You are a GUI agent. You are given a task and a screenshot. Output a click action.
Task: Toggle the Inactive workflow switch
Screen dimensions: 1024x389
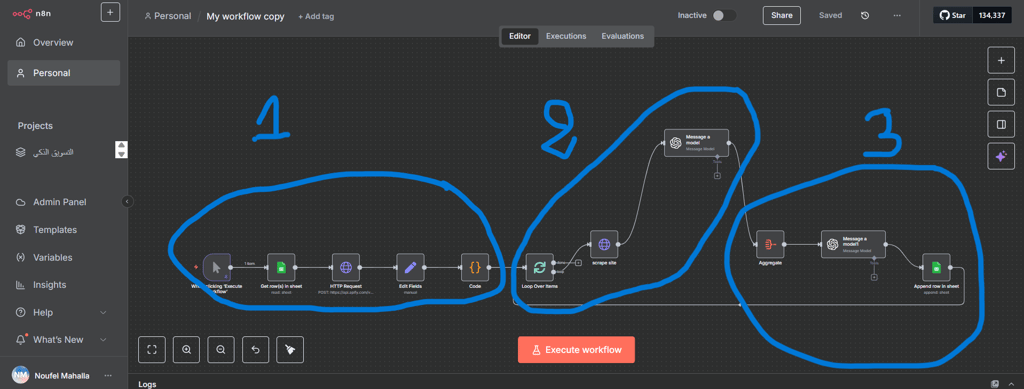[724, 15]
